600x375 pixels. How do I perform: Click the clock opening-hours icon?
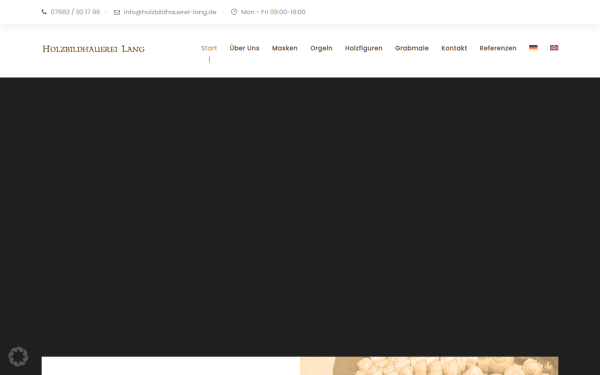coord(234,12)
